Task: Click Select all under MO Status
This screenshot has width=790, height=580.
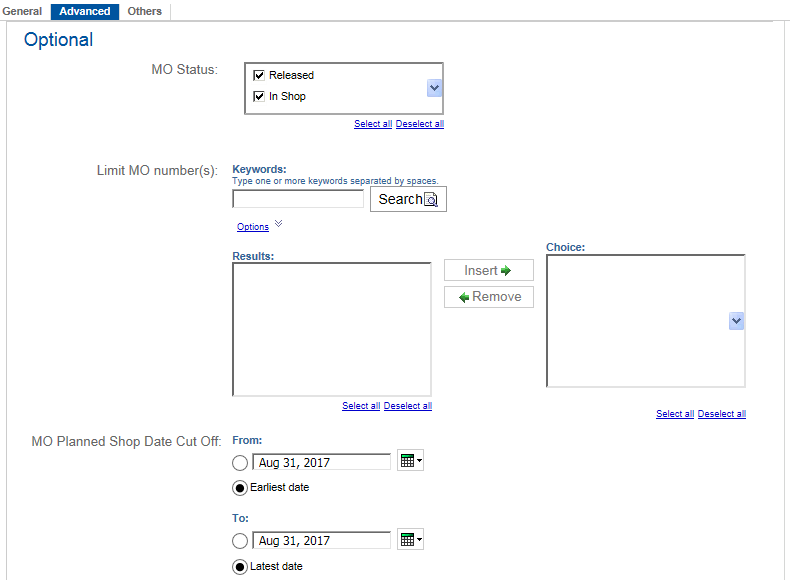Action: coord(373,124)
